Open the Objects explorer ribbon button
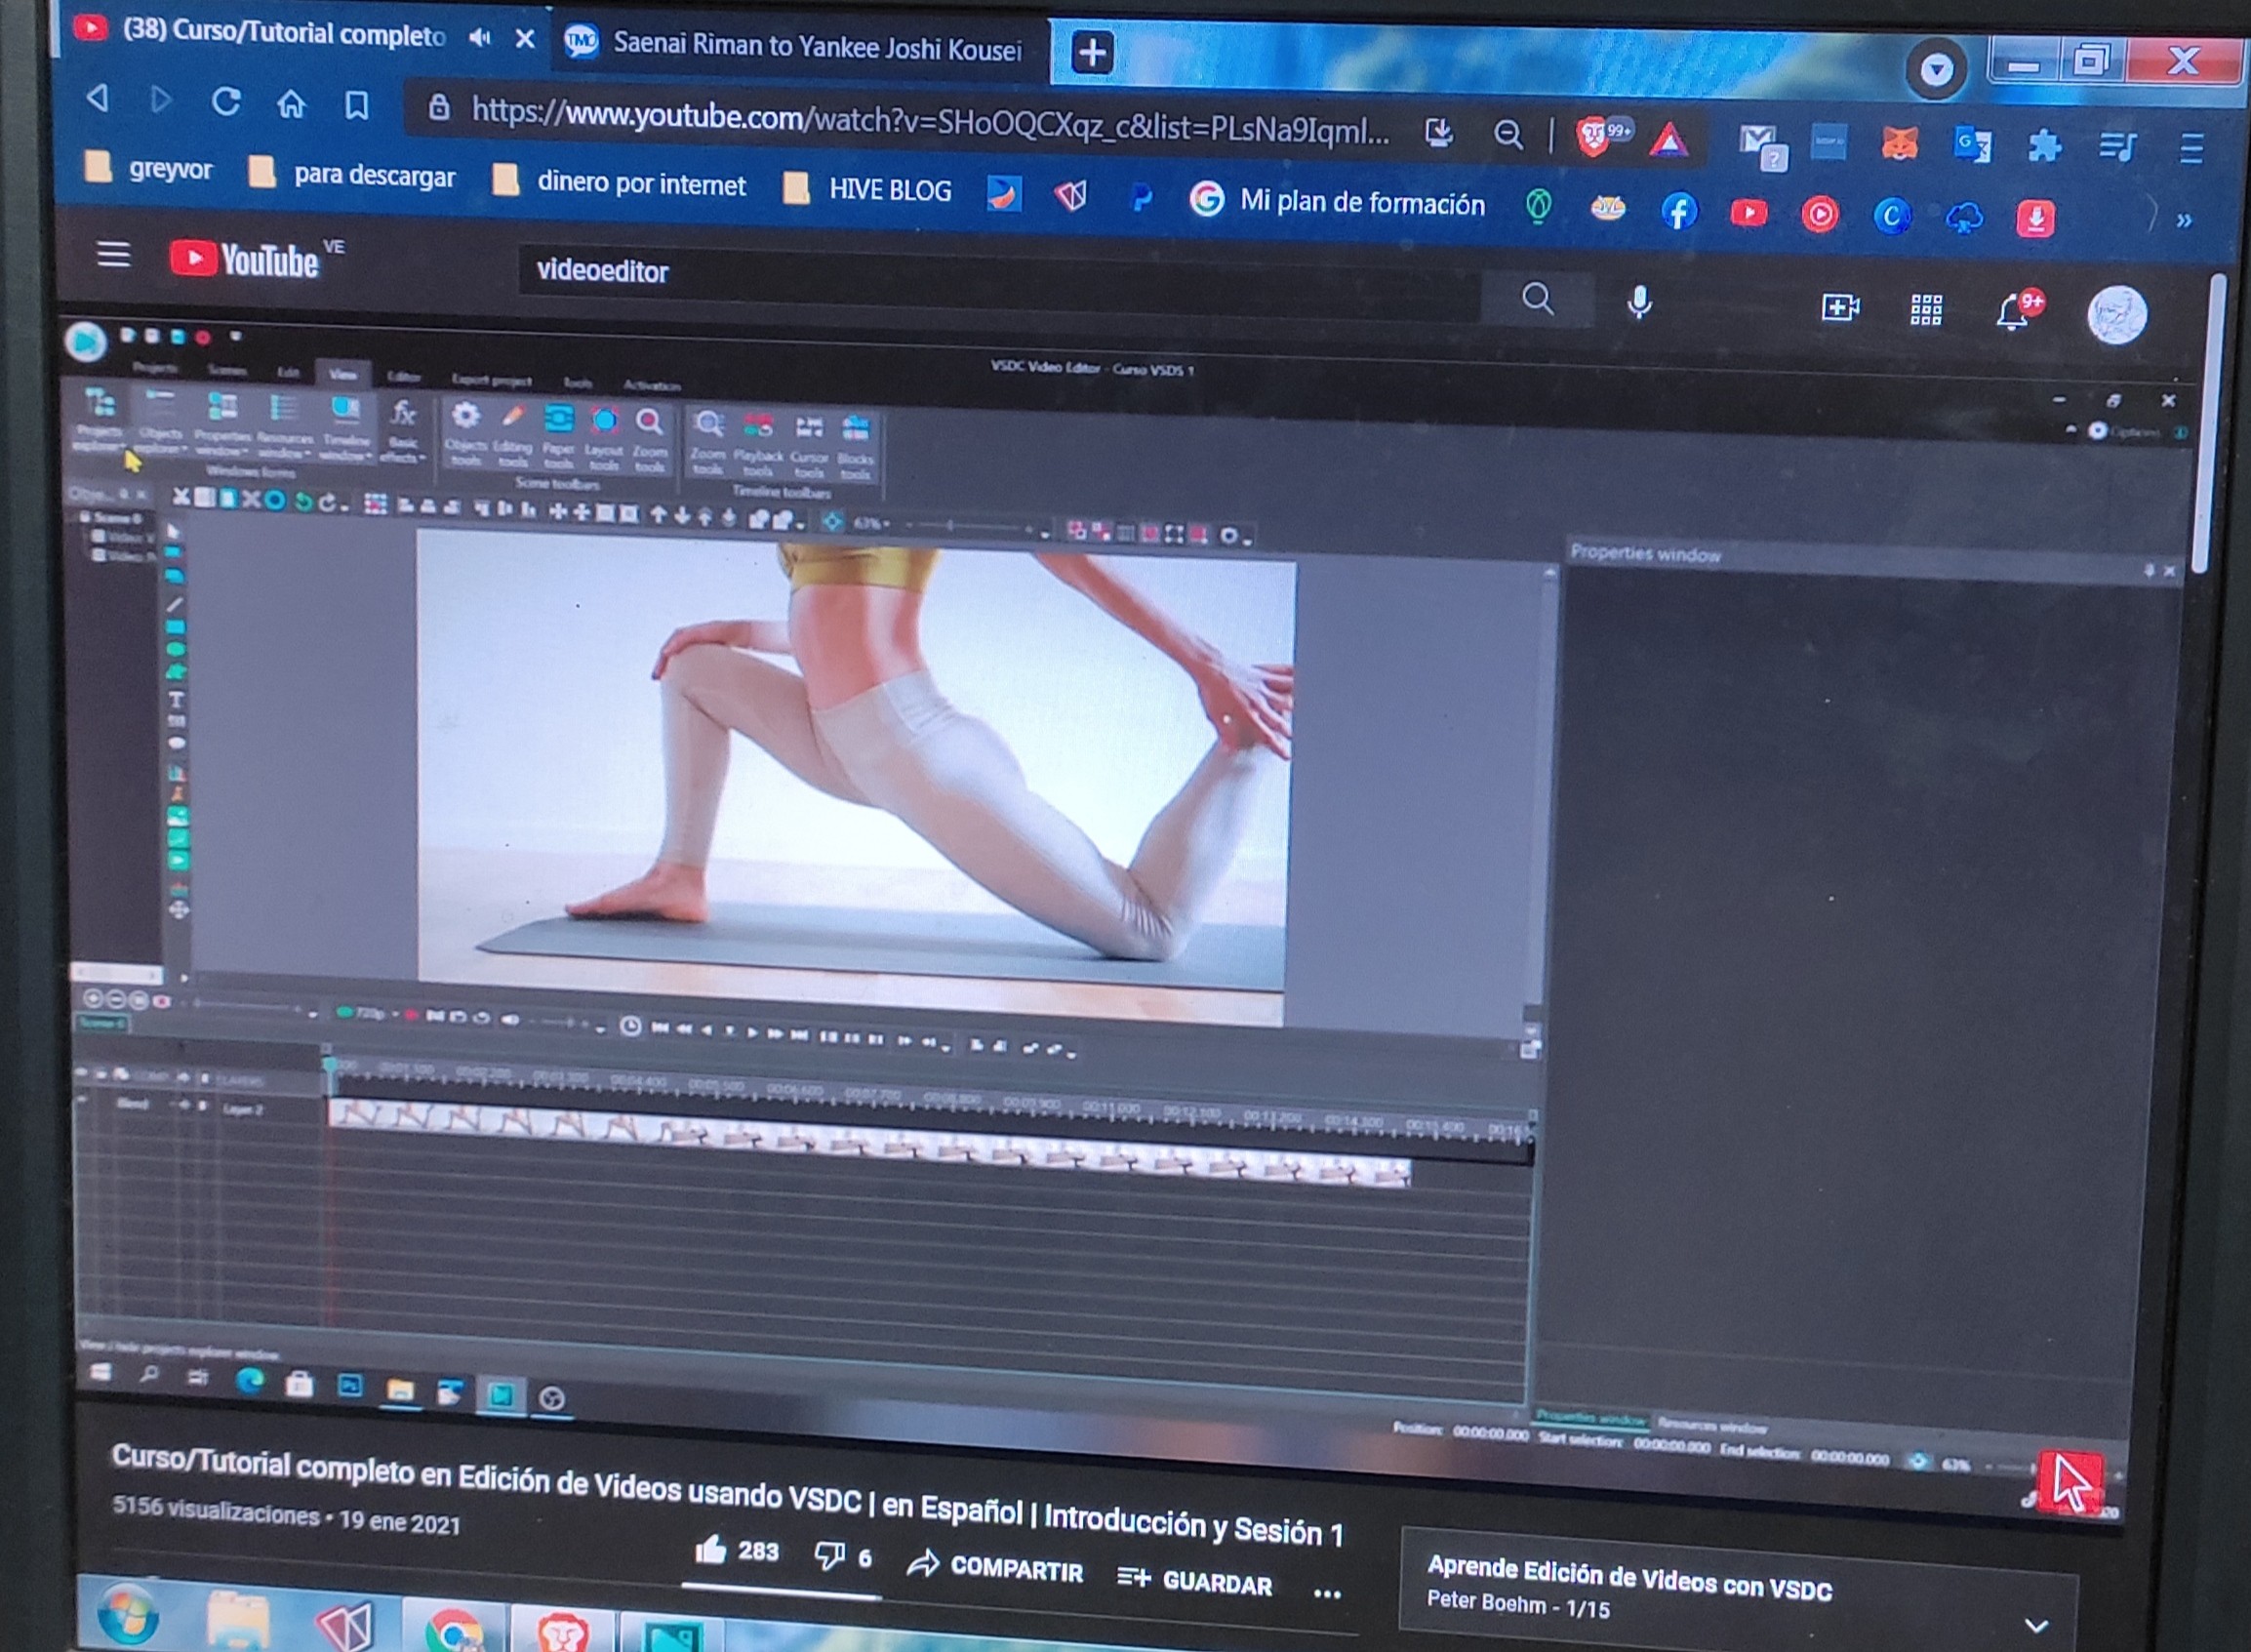The image size is (2251, 1652). tap(160, 423)
